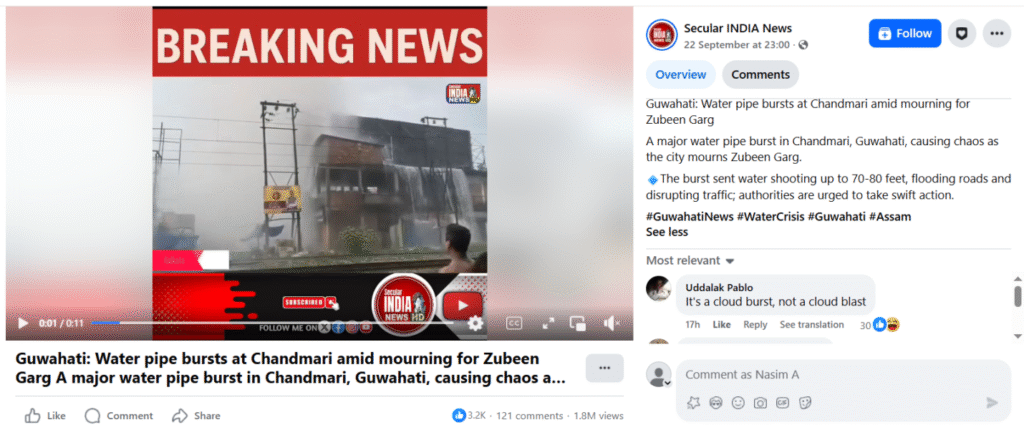The height and width of the screenshot is (430, 1024).
Task: Select the Overview tab
Action: [680, 74]
